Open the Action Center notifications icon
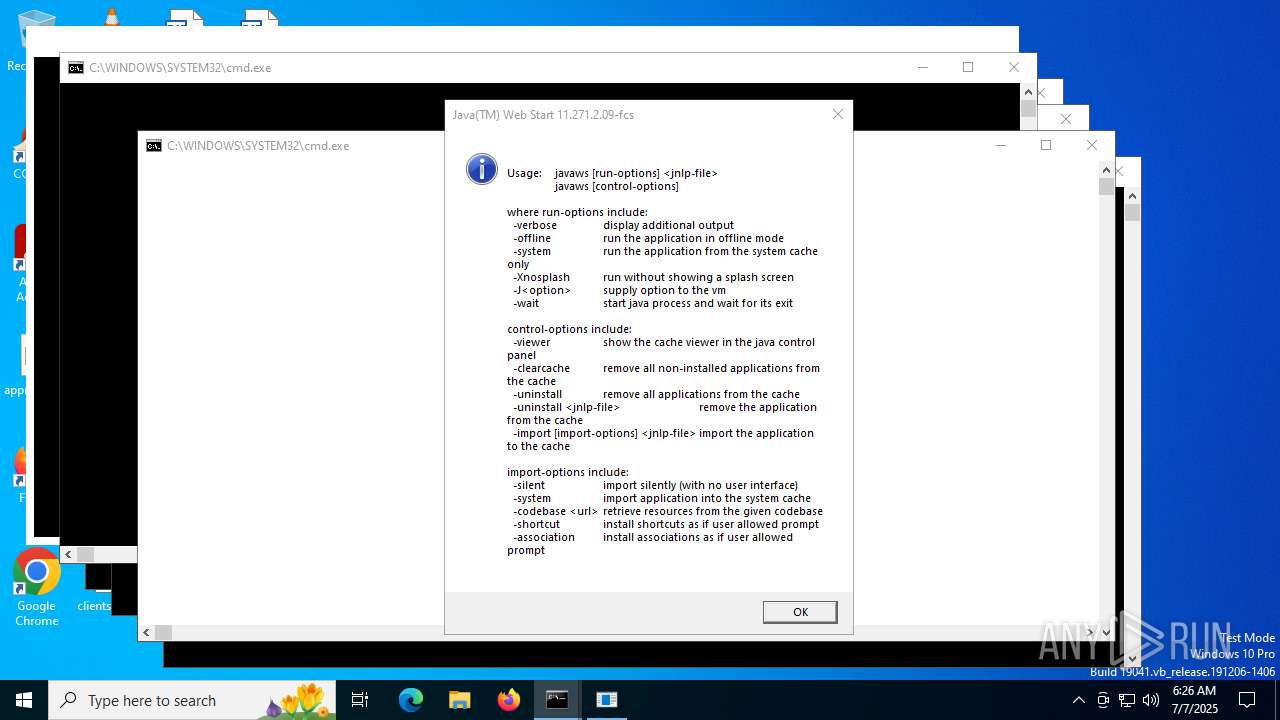Viewport: 1280px width, 720px height. tap(1247, 700)
